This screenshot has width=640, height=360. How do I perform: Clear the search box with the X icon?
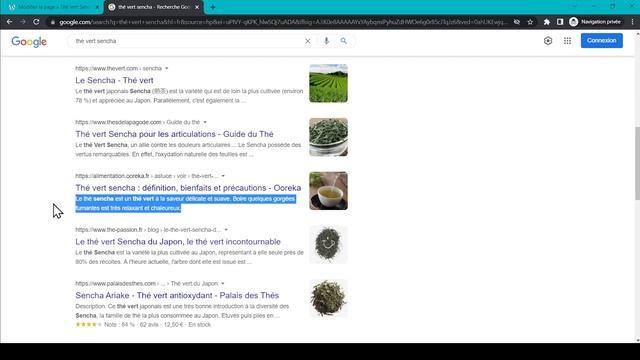point(308,41)
